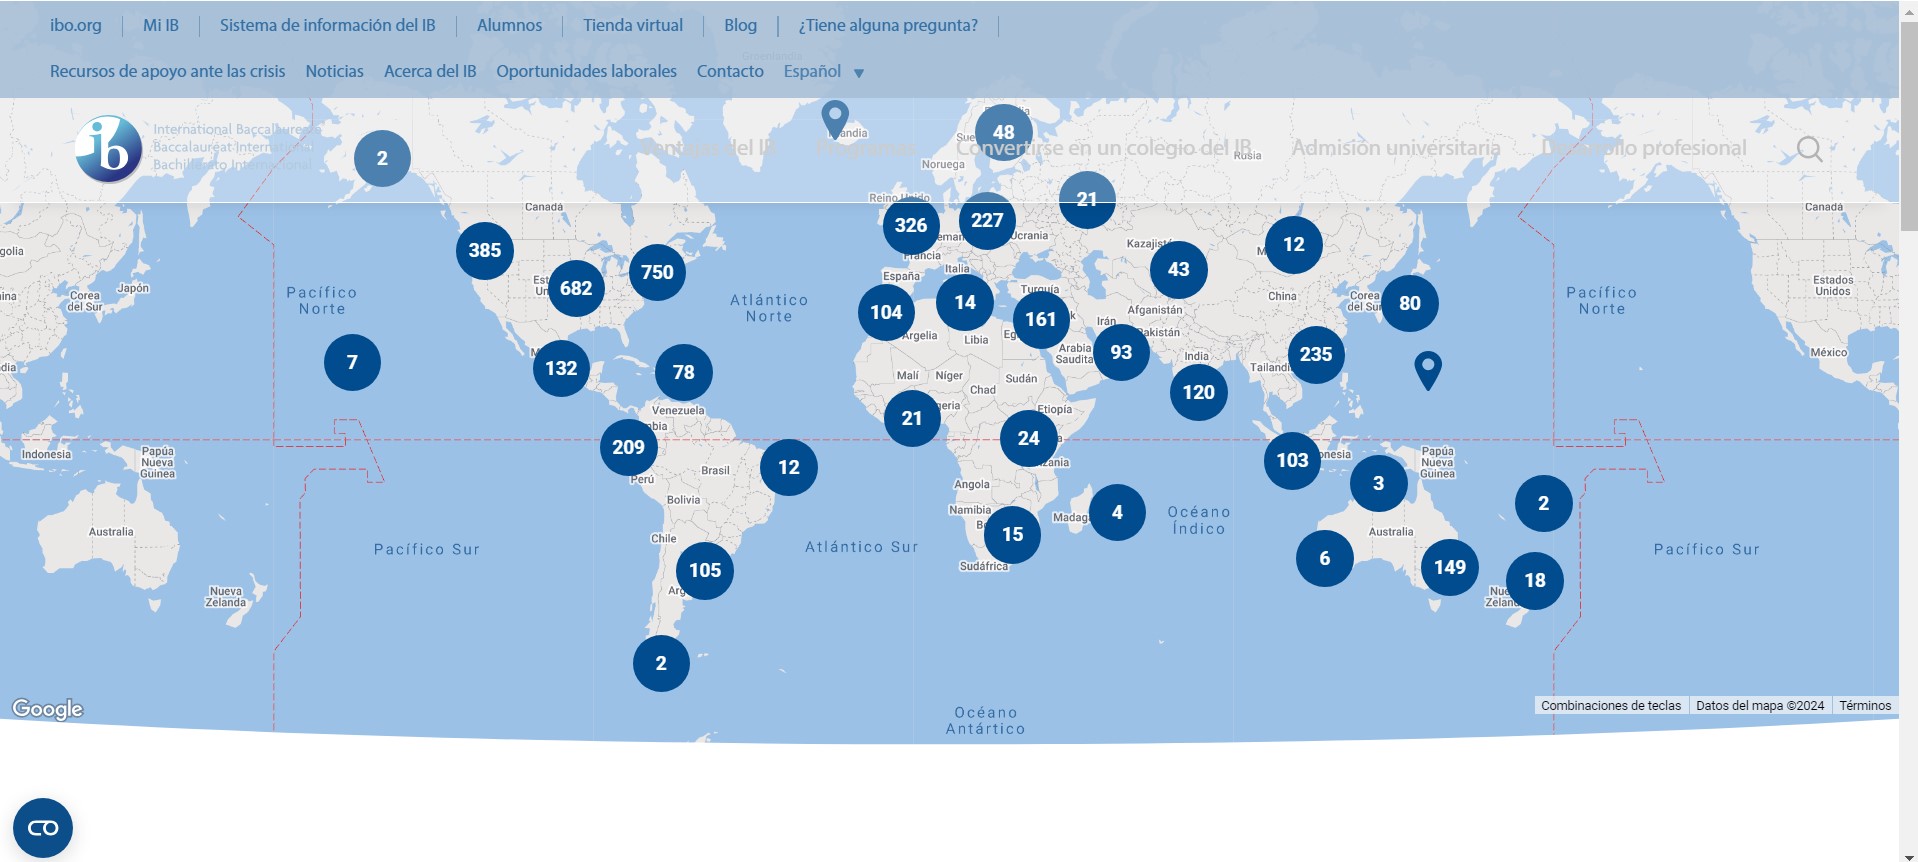Click the 750 cluster marker

click(x=657, y=272)
